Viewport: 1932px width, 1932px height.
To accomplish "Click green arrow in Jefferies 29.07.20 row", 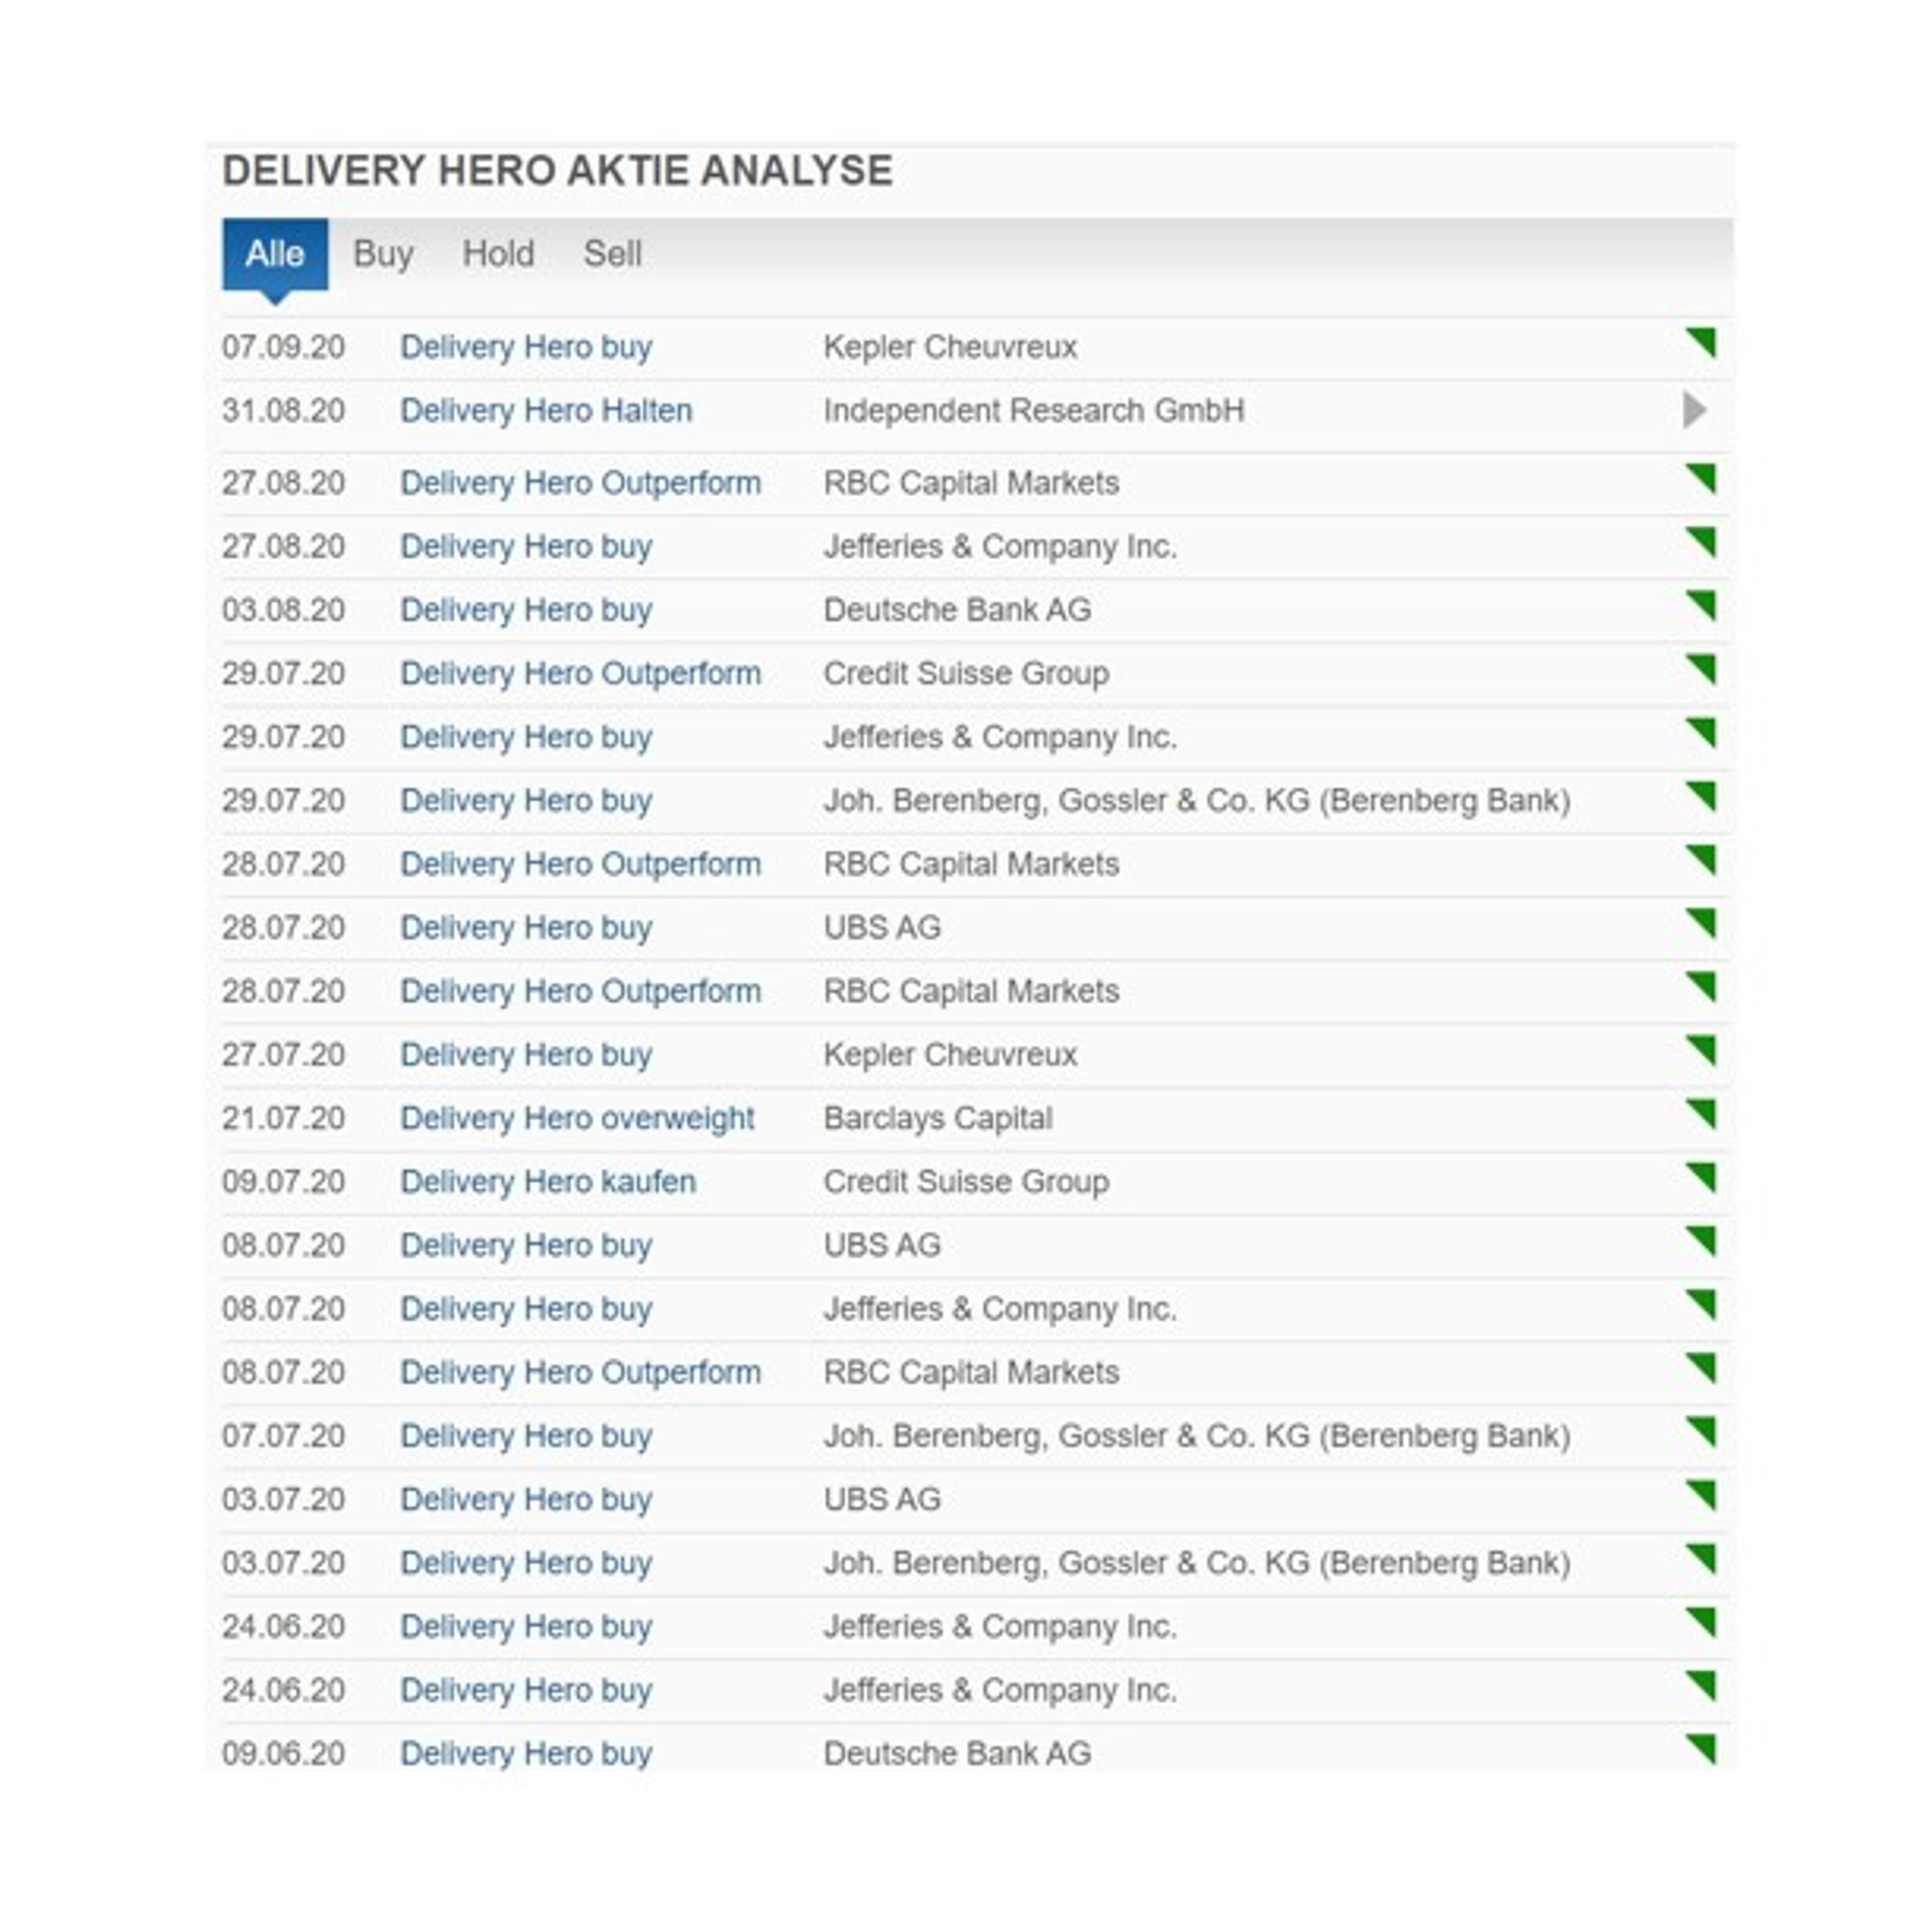I will click(x=1700, y=733).
